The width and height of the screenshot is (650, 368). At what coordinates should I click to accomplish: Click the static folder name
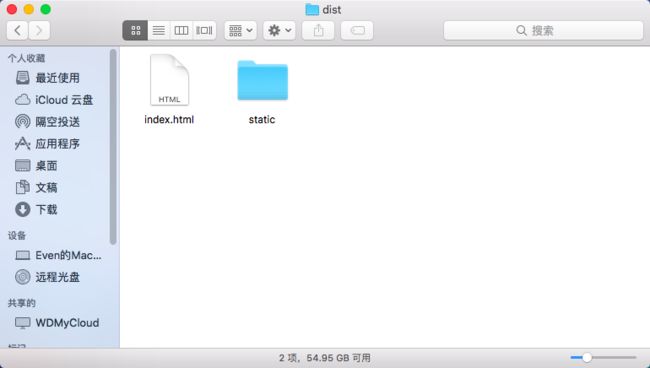coord(262,120)
